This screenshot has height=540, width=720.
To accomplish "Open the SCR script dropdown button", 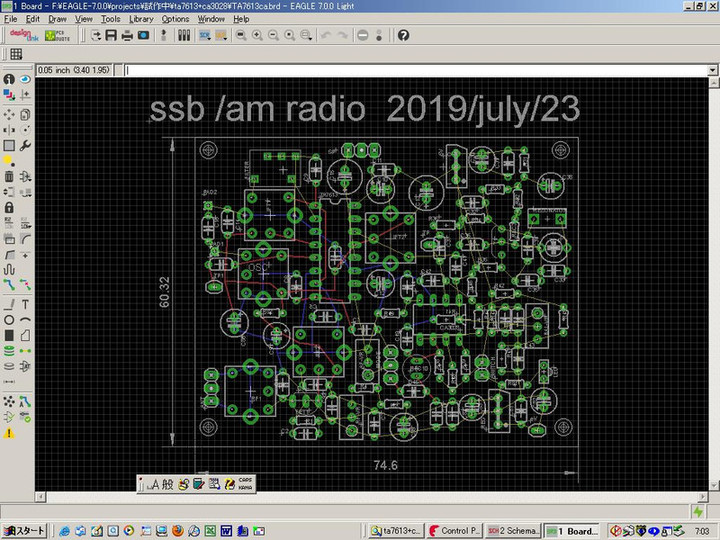I will coord(204,36).
